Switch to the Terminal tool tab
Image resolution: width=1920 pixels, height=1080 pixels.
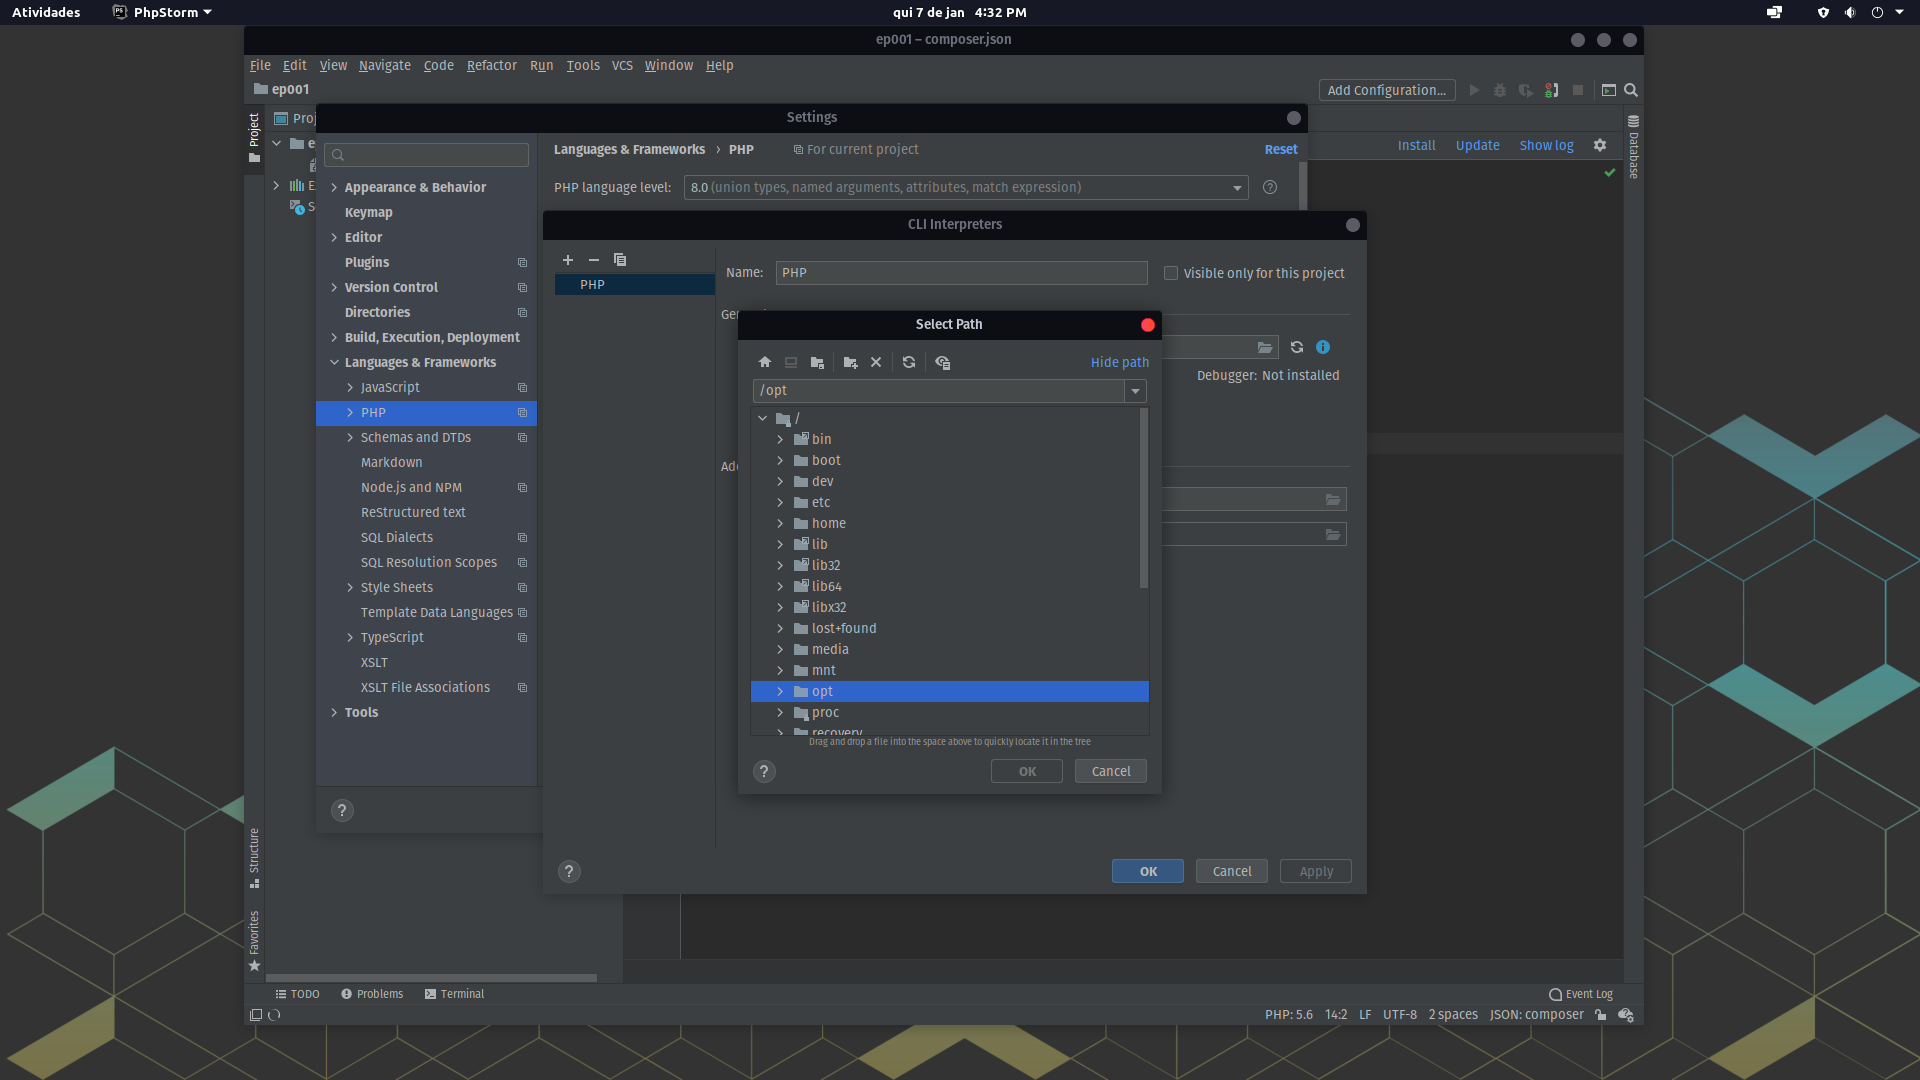click(454, 994)
